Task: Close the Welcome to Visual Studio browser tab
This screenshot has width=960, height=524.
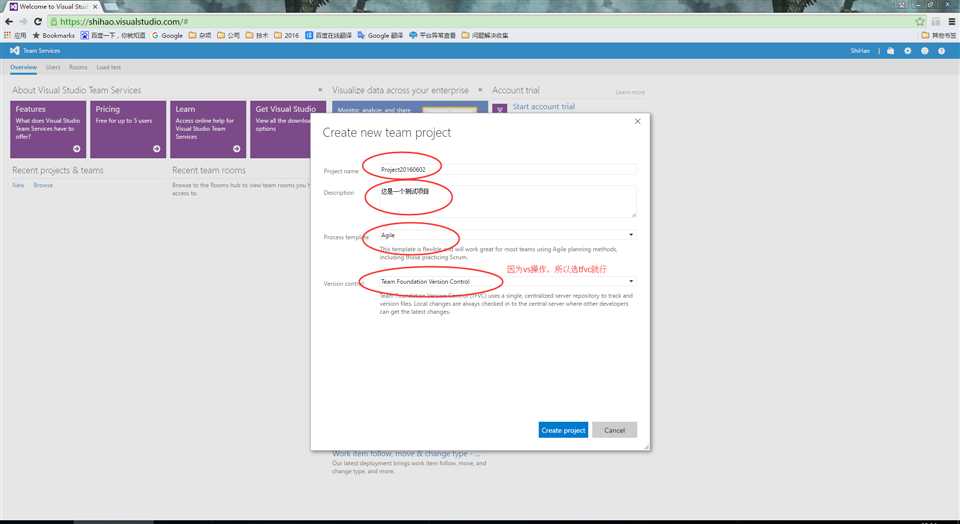Action: (95, 6)
